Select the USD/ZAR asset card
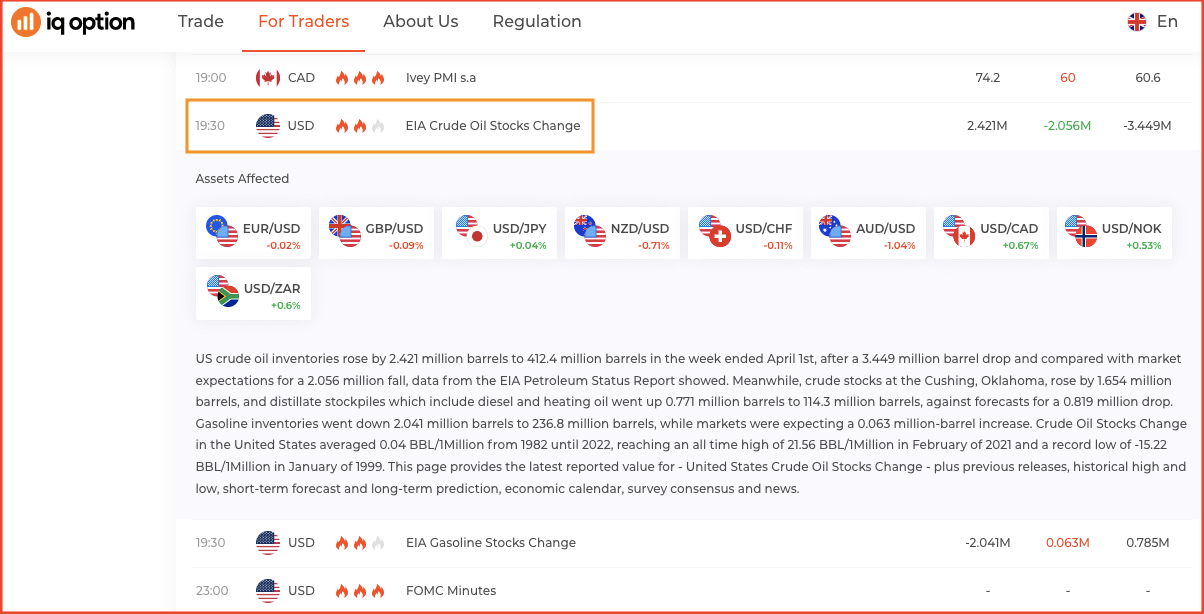This screenshot has width=1204, height=614. click(253, 293)
